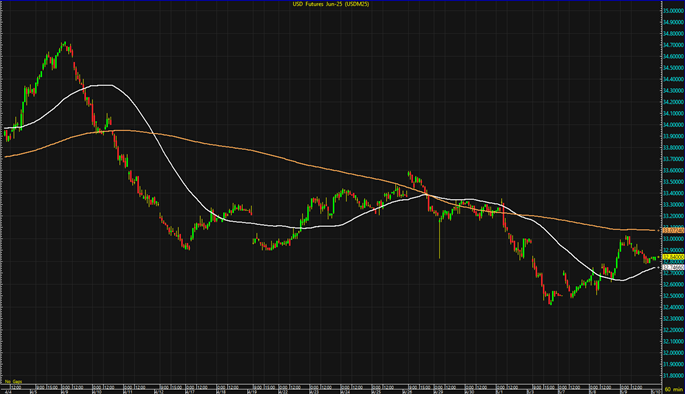Screen dimensions: 685x394
Task: Click the 32.00000 price axis label
Action: (673, 353)
